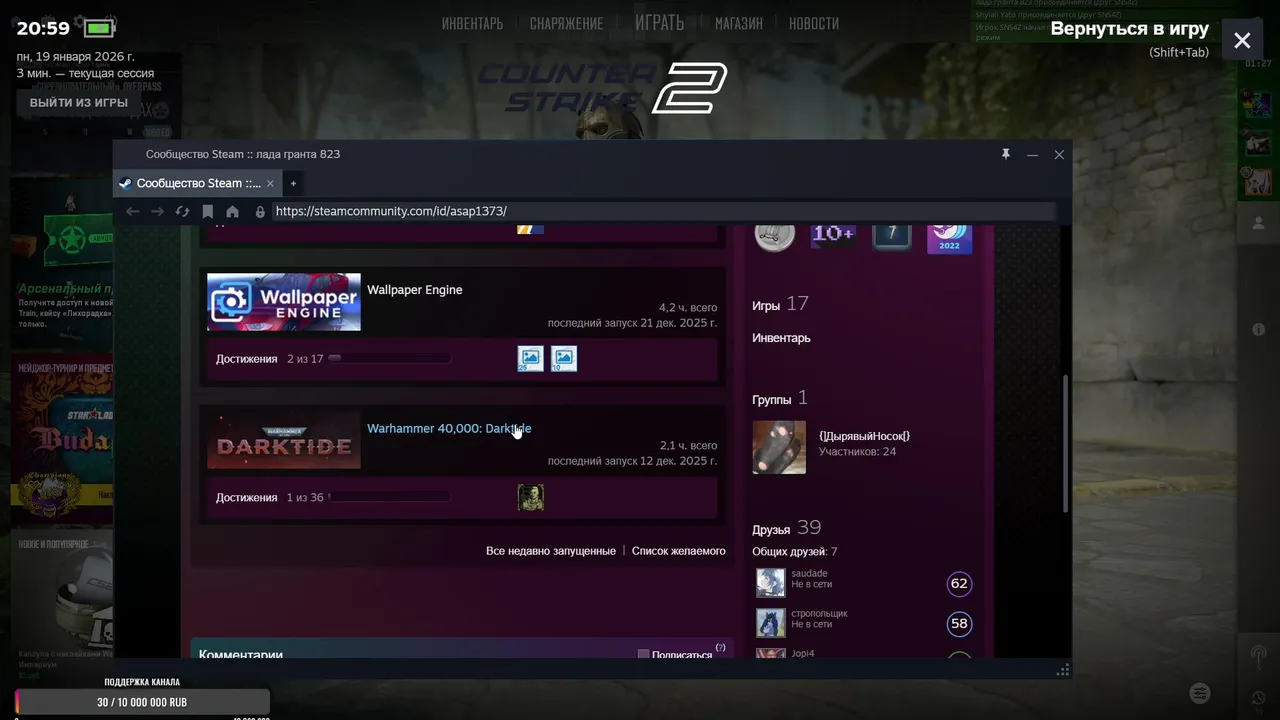This screenshot has width=1280, height=720.
Task: Open the Wallpaper Engine title link
Action: pos(415,290)
